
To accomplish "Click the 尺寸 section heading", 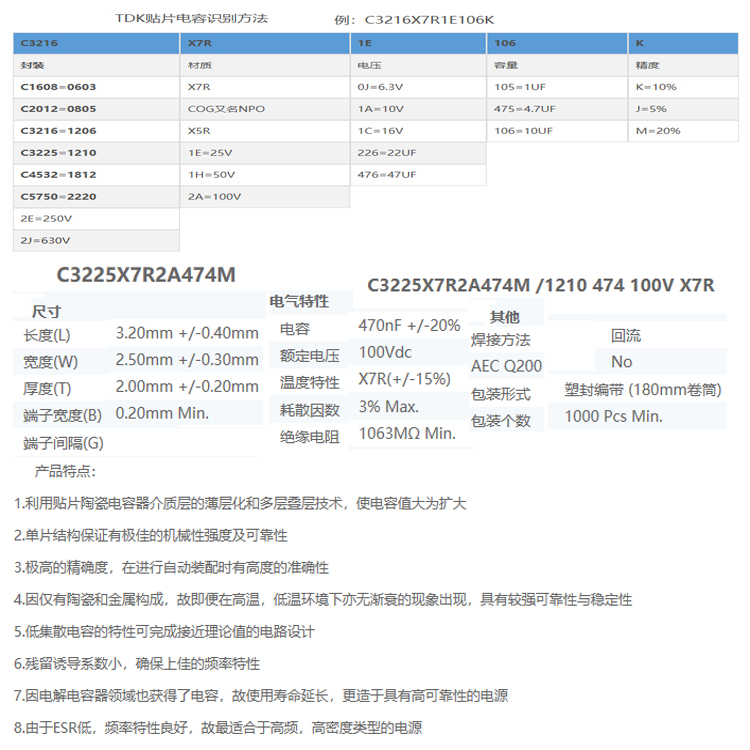I will [x=46, y=312].
